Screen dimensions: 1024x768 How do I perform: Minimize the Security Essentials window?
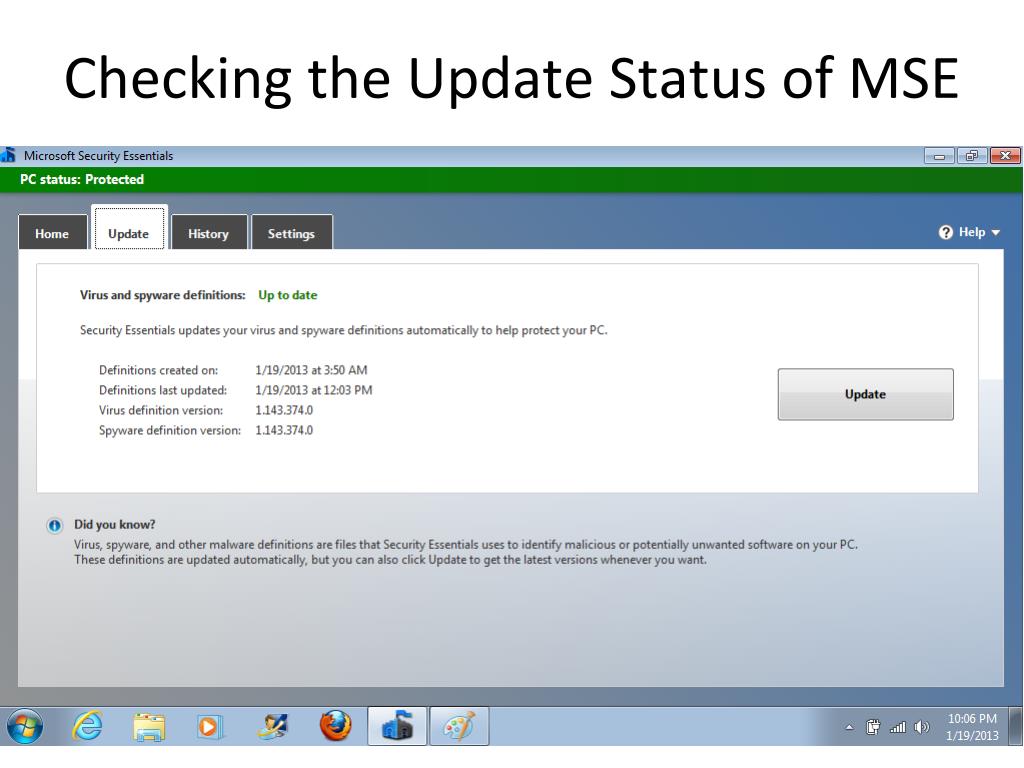tap(940, 156)
